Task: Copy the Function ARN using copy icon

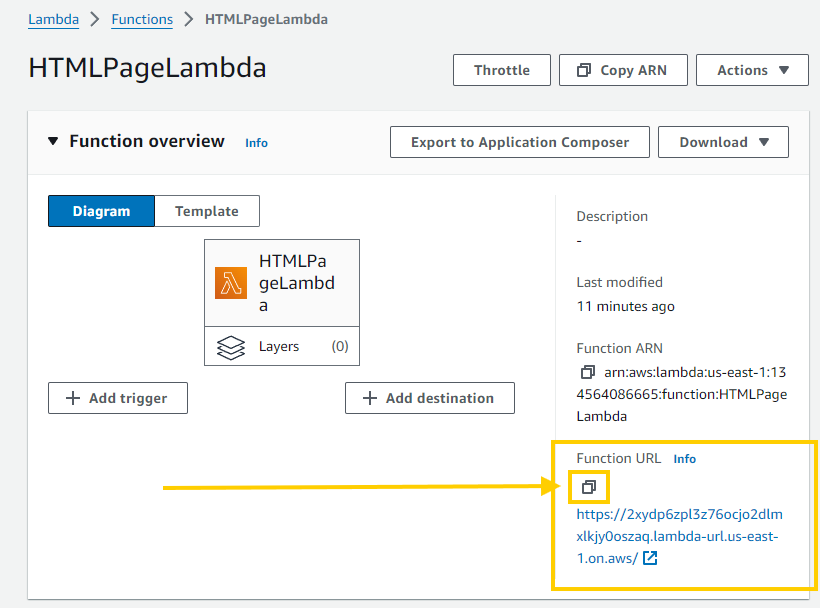Action: (x=588, y=372)
